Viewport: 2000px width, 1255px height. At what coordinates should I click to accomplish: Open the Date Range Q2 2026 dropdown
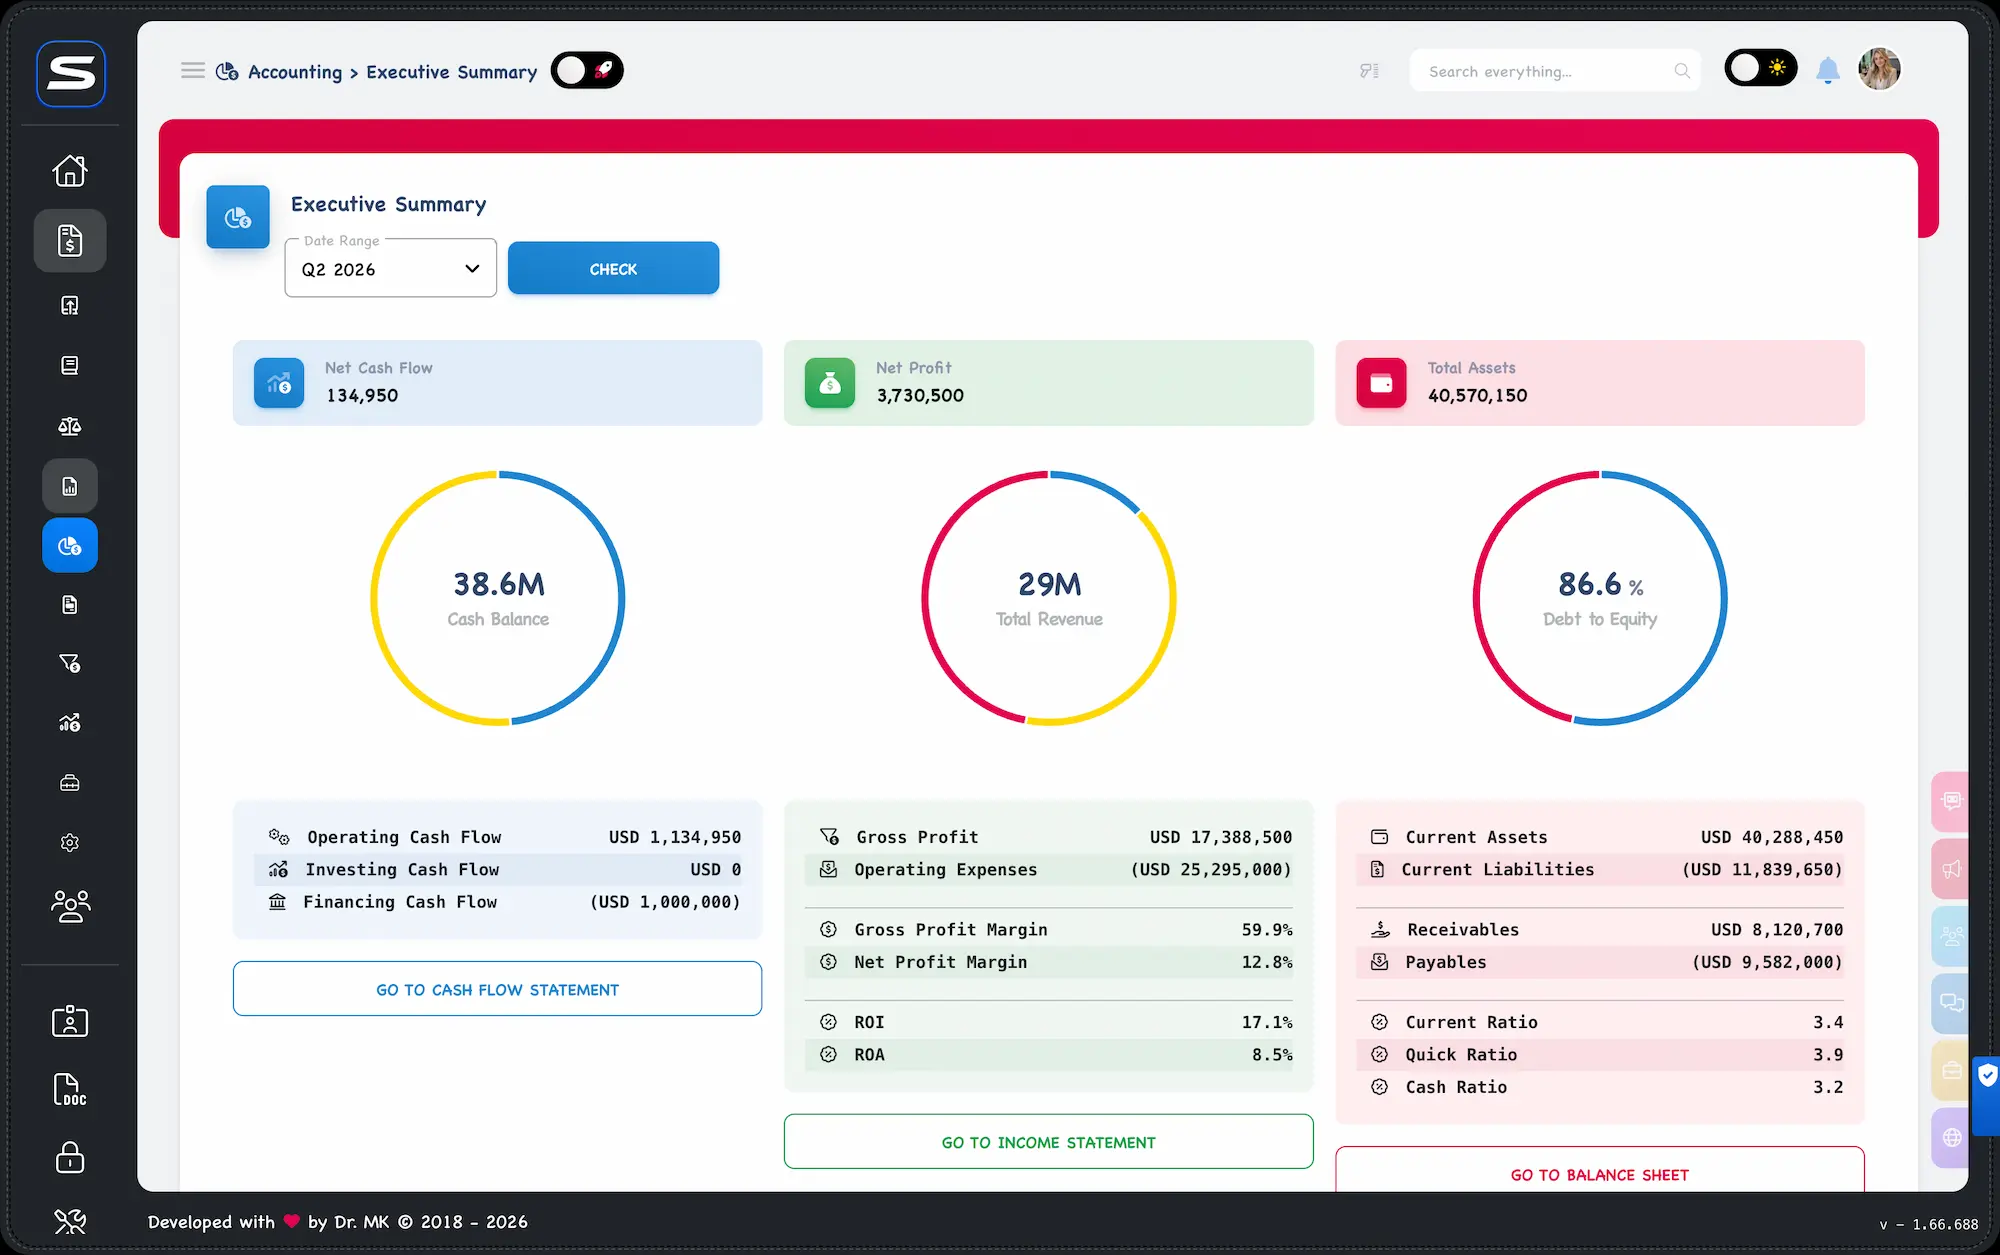pyautogui.click(x=391, y=268)
